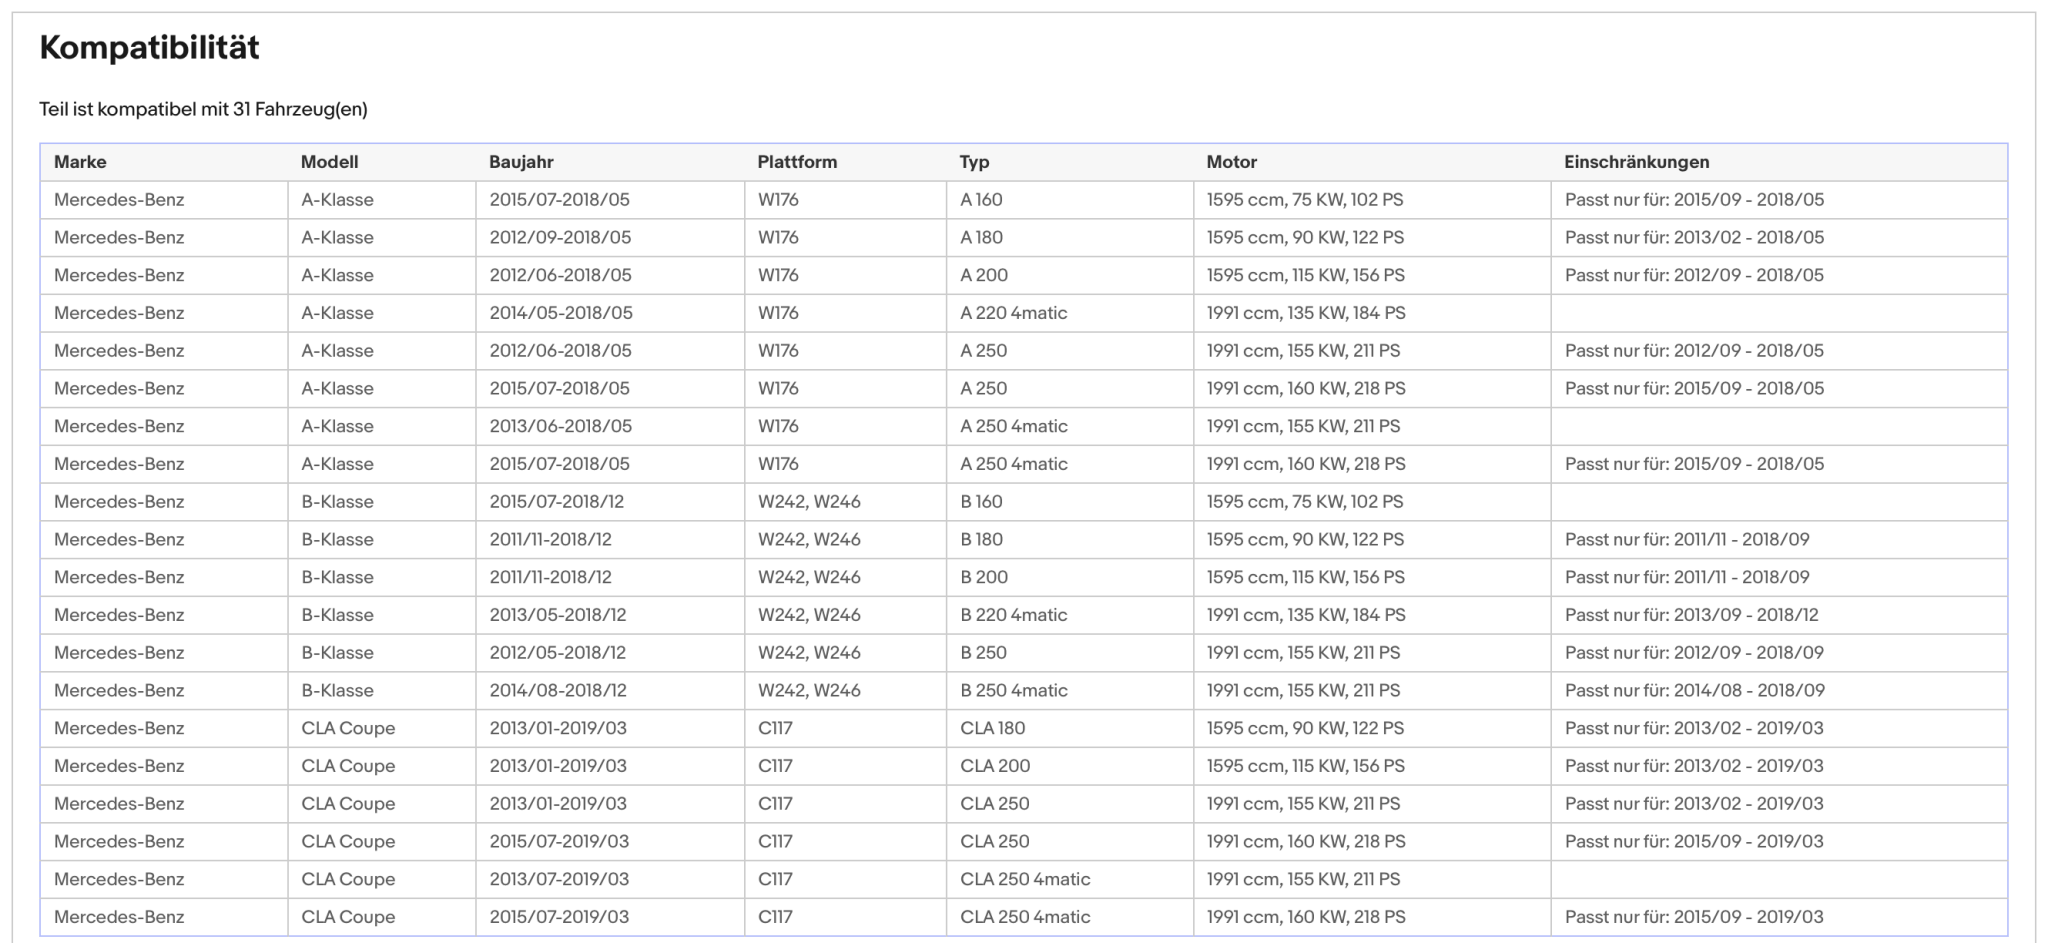Click 'A-Klasse' in the A 220 4matic row
This screenshot has height=943, width=2048.
click(337, 313)
